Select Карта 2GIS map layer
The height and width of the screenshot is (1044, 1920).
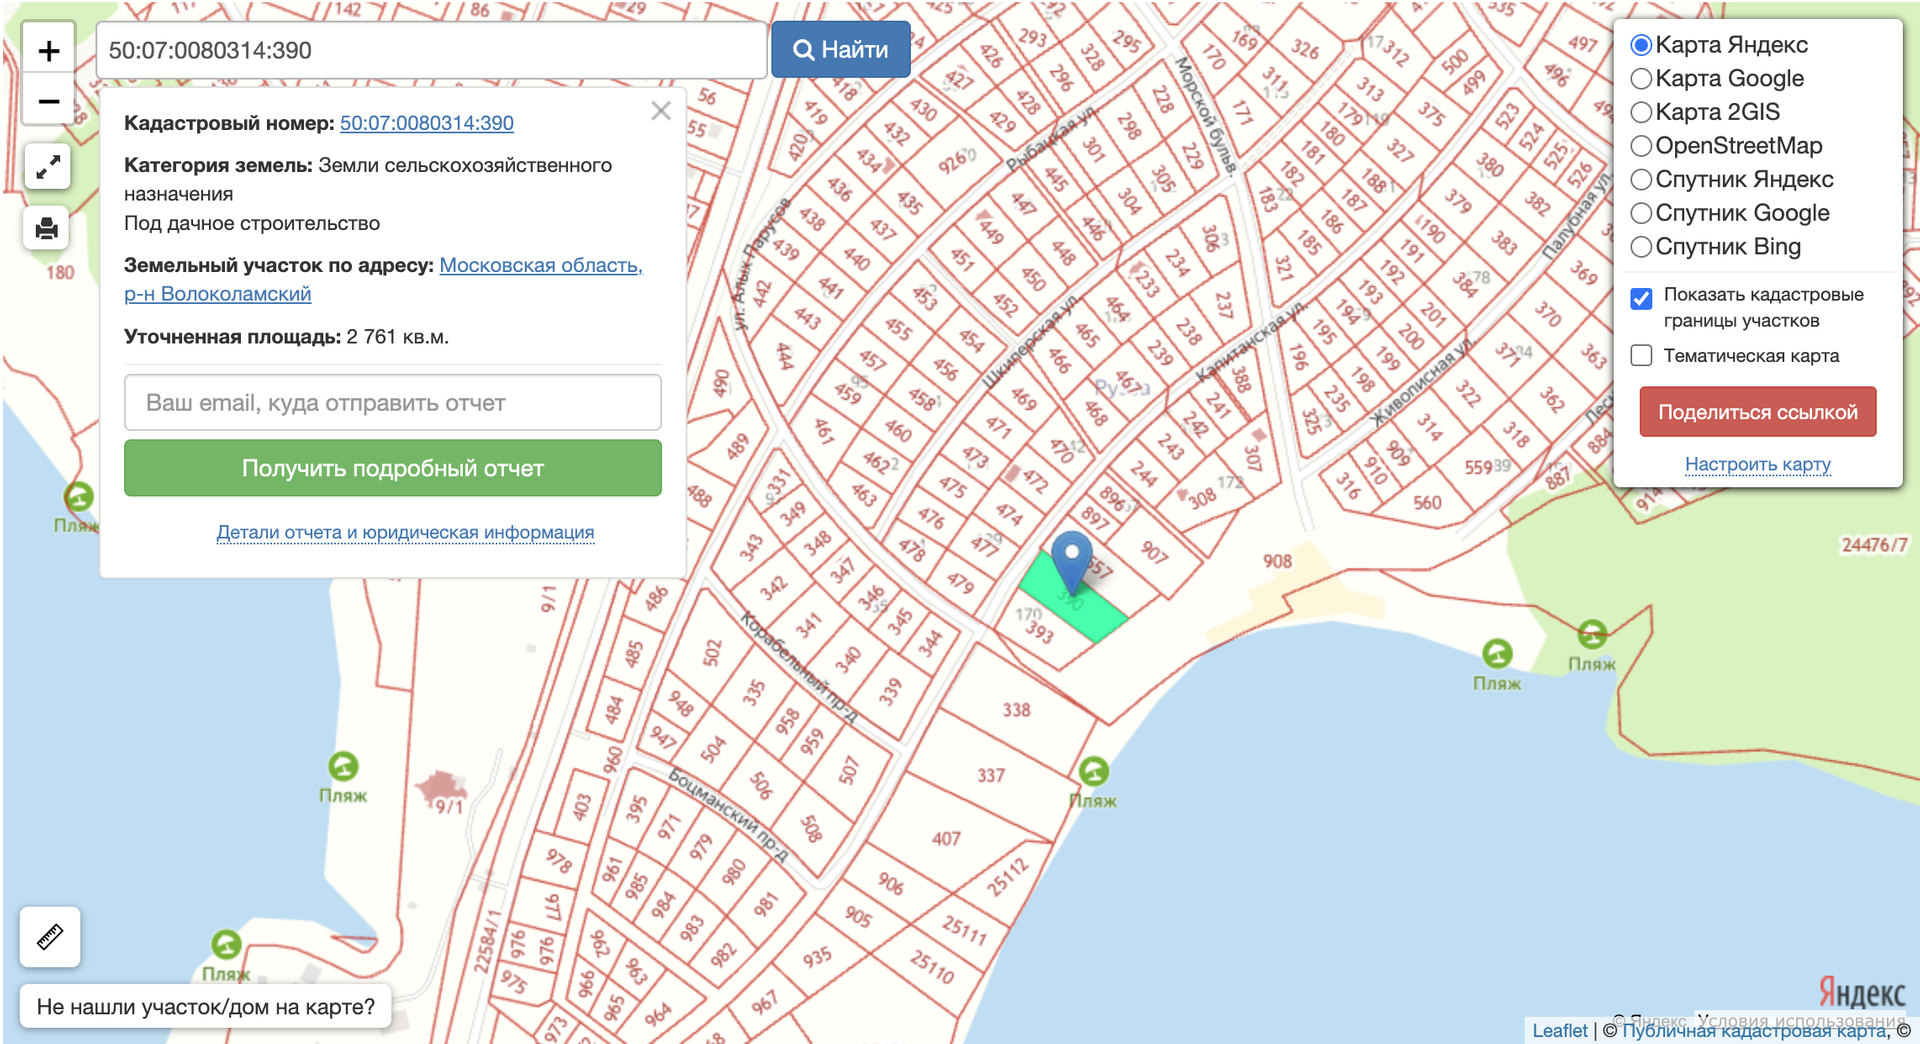click(x=1641, y=112)
